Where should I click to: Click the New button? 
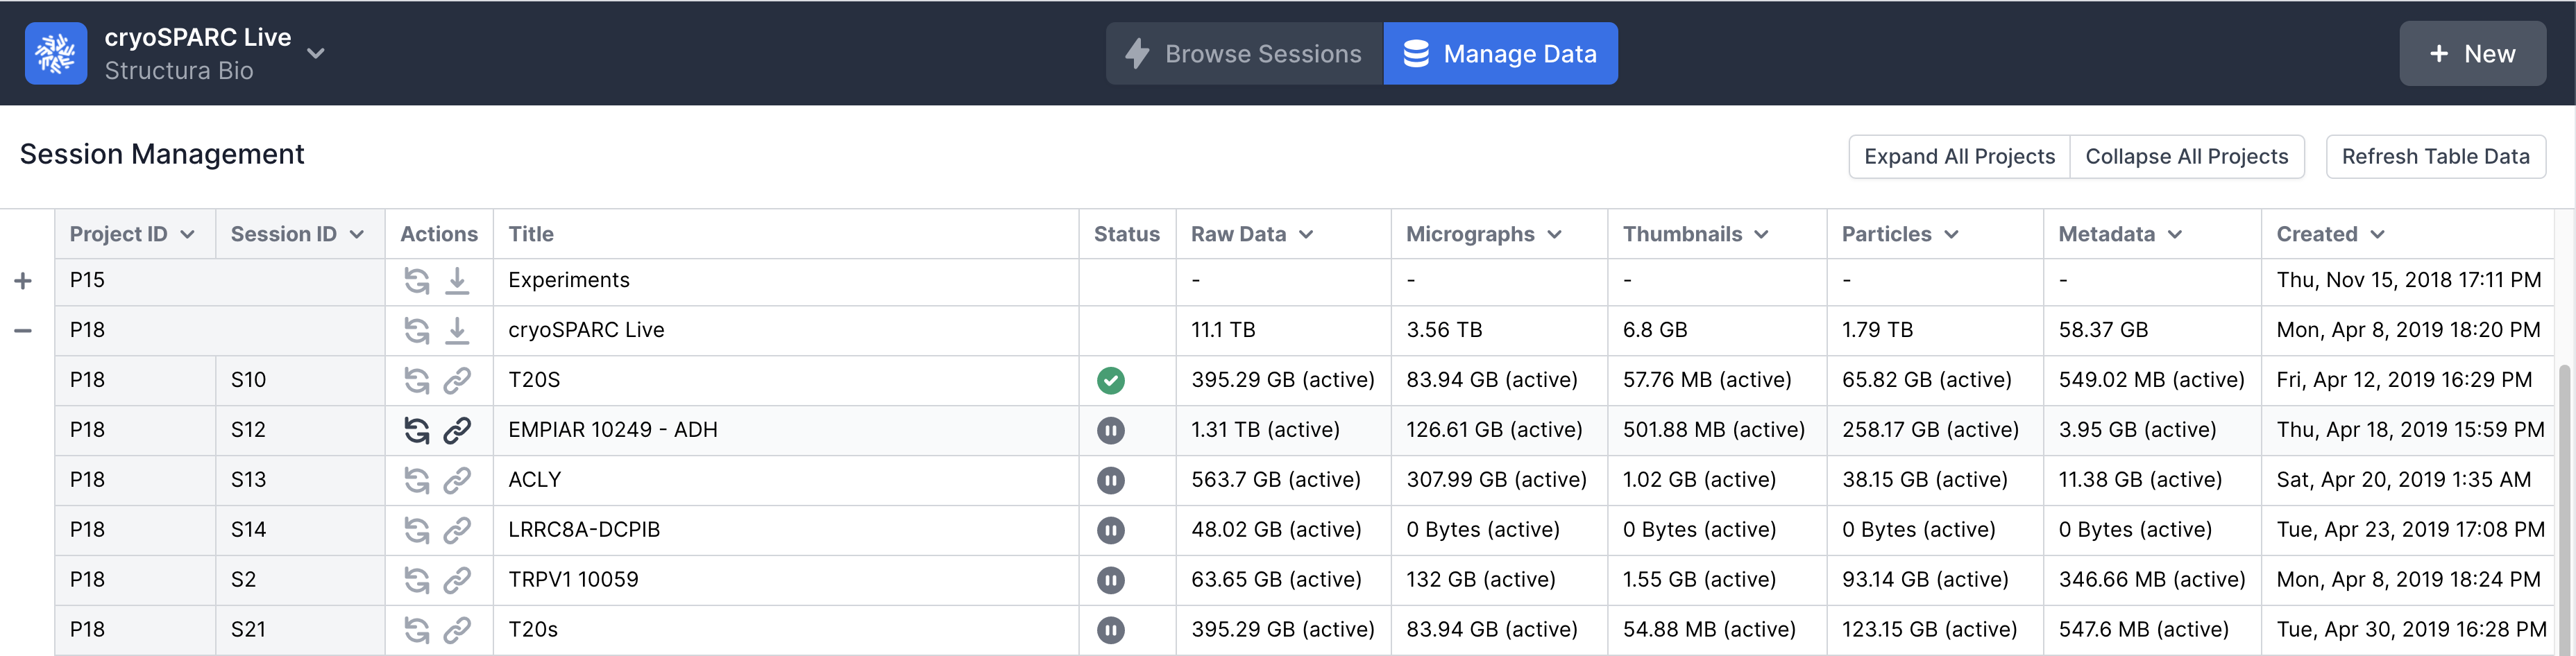2472,53
